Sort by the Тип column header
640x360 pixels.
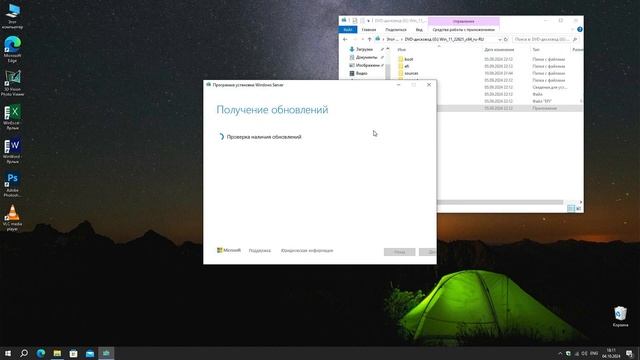pos(536,50)
